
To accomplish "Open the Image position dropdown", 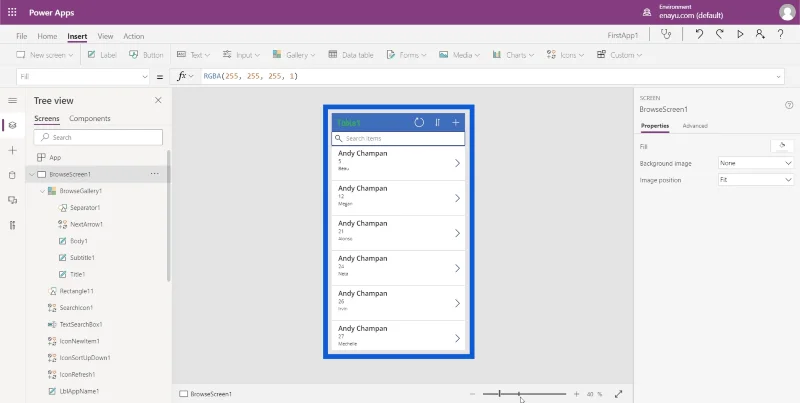I will click(x=756, y=180).
